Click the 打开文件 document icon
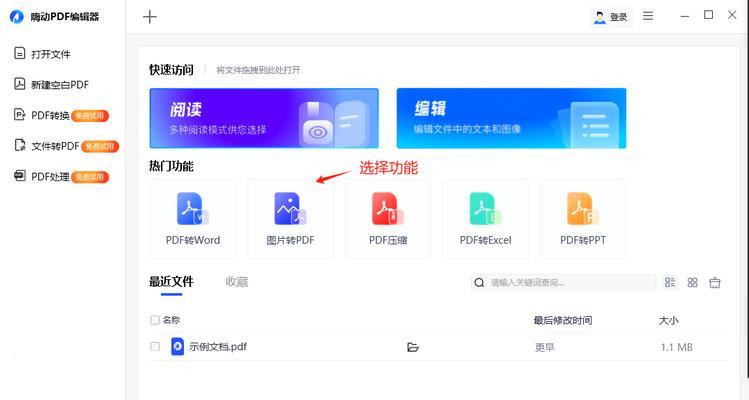Viewport: 749px width, 400px height. click(20, 53)
